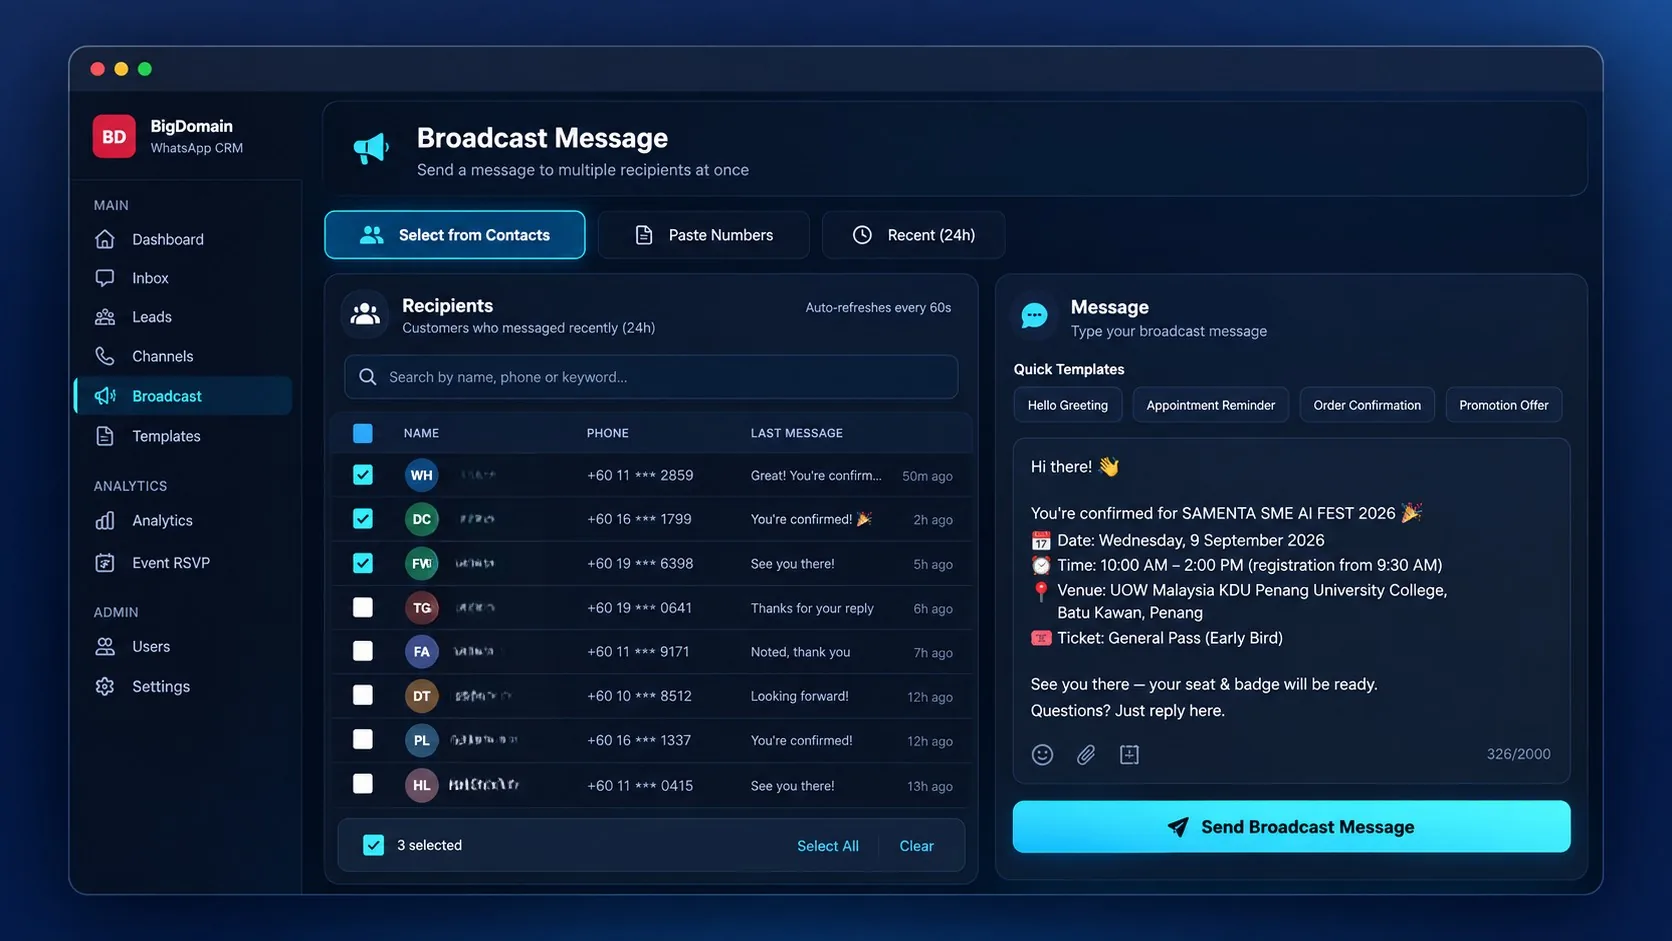Click the FA contact avatar
The image size is (1672, 941).
(421, 651)
